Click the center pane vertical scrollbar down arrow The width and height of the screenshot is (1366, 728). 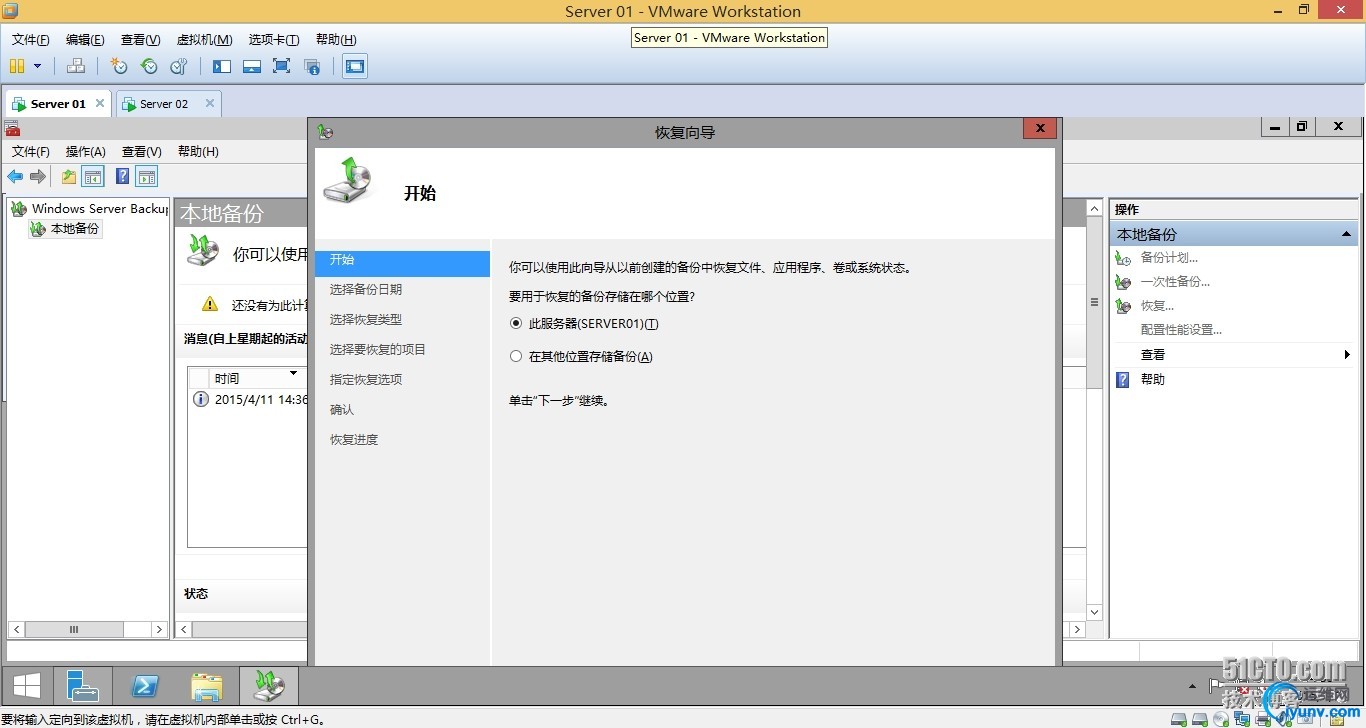pos(1094,612)
